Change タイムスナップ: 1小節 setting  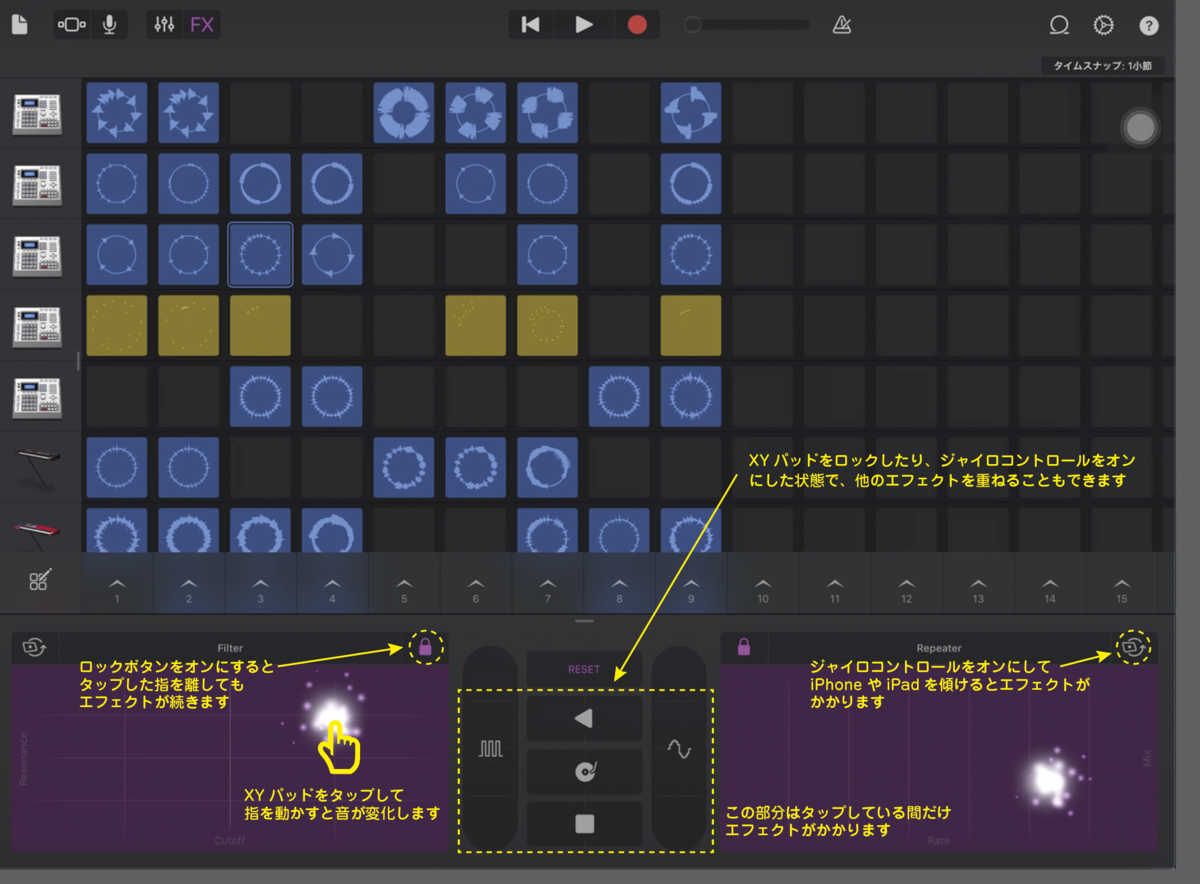click(x=1101, y=66)
